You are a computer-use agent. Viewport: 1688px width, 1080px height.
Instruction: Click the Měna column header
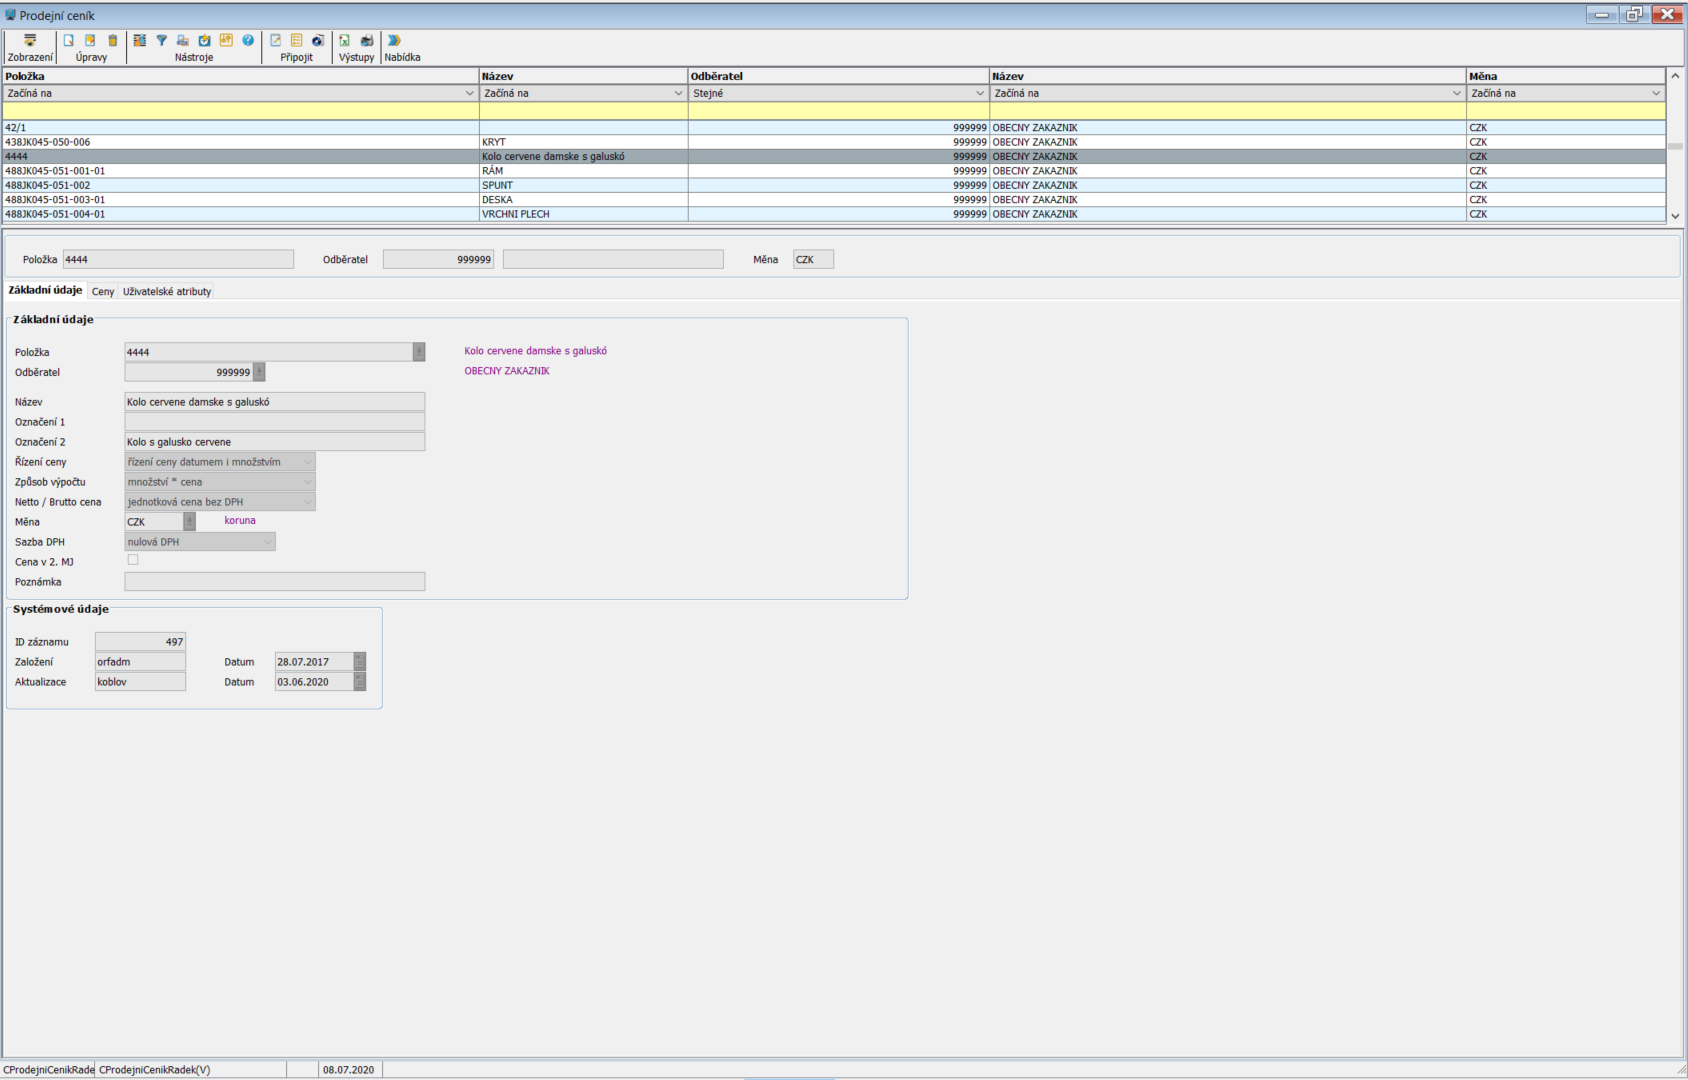click(1564, 76)
